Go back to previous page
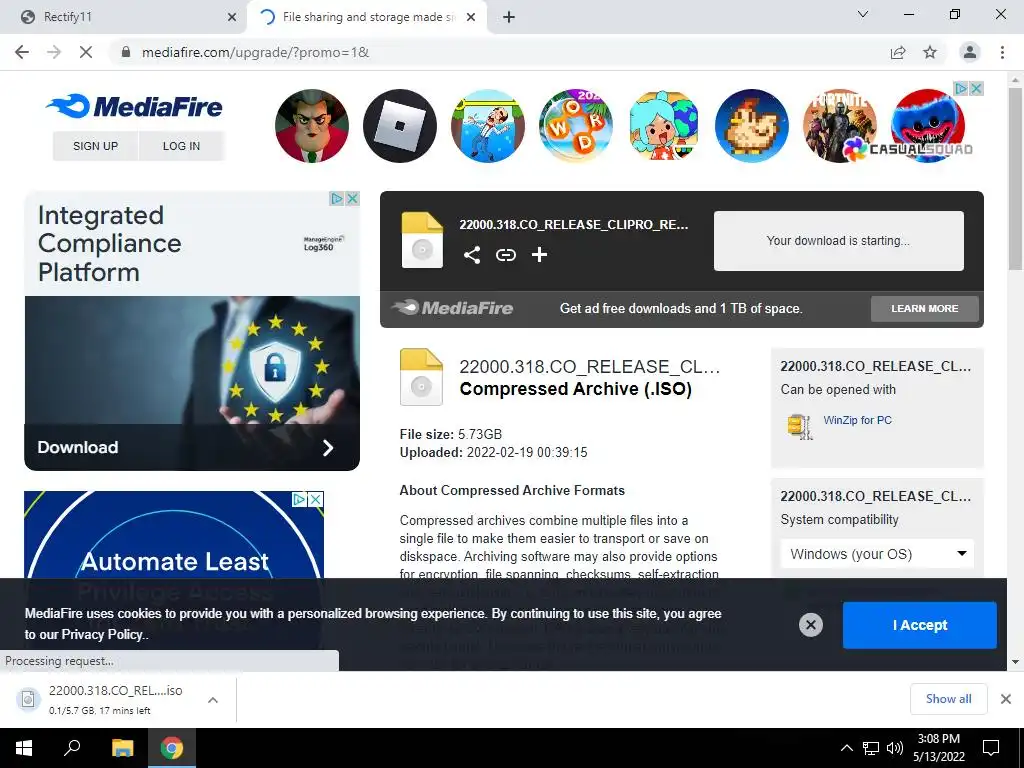 pos(22,52)
